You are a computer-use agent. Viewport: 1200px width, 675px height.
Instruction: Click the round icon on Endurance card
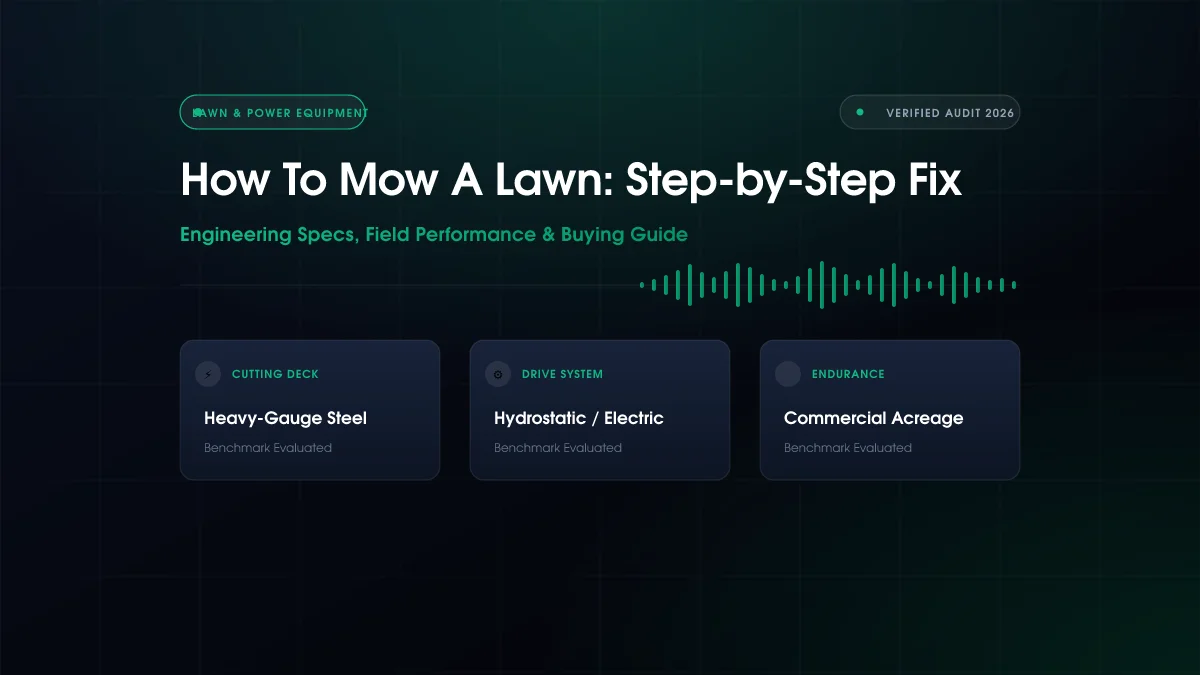click(788, 374)
